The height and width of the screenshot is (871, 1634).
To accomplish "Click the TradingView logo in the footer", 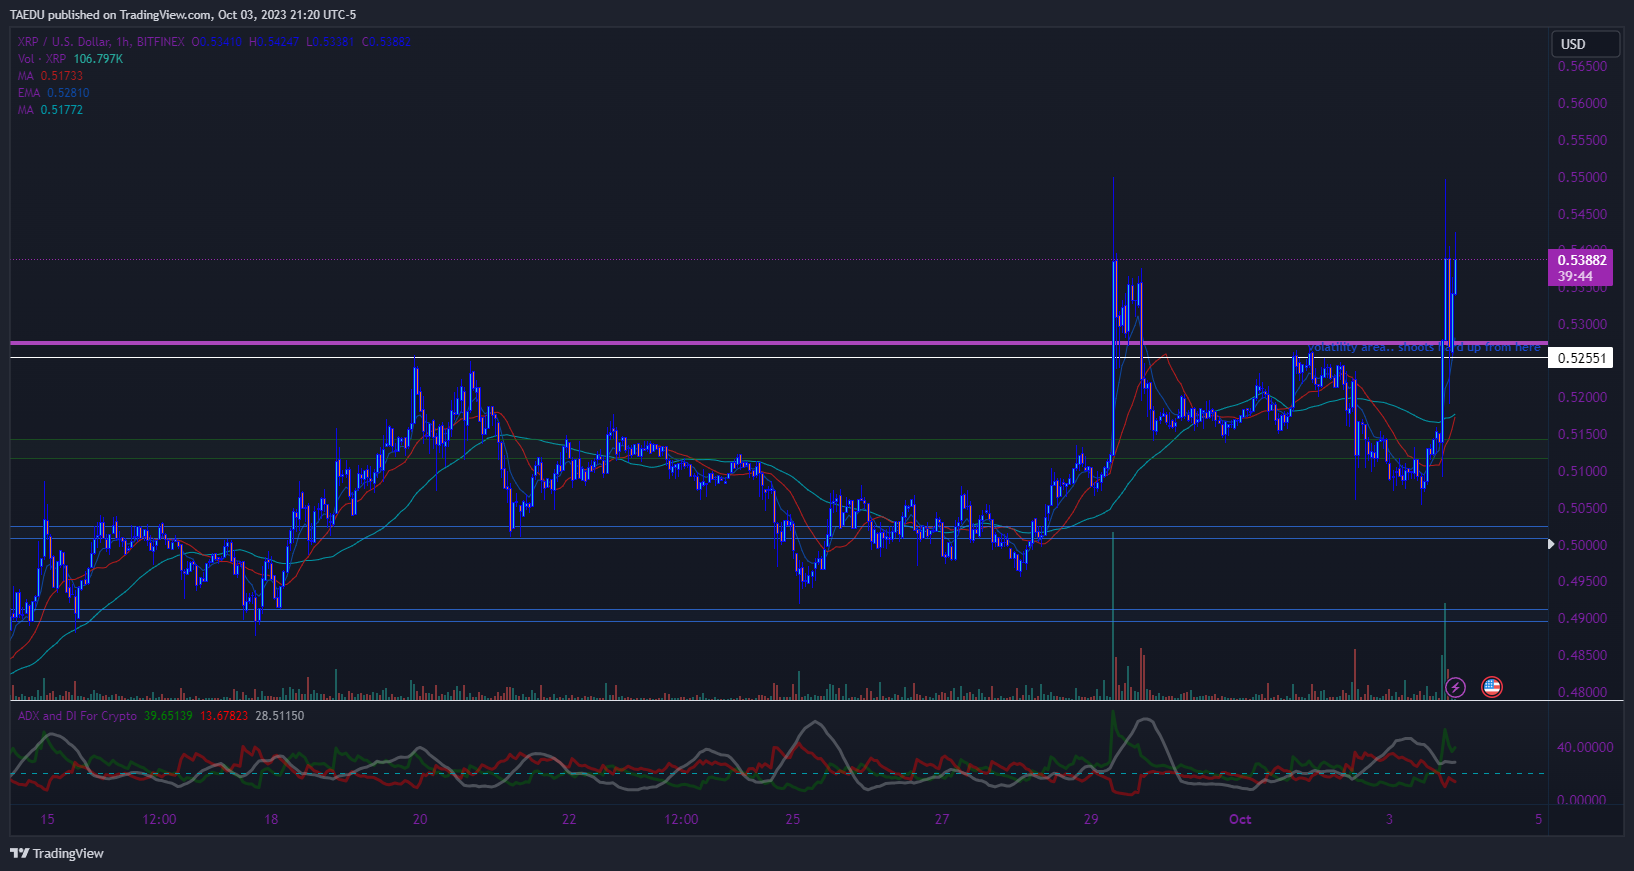I will (57, 853).
